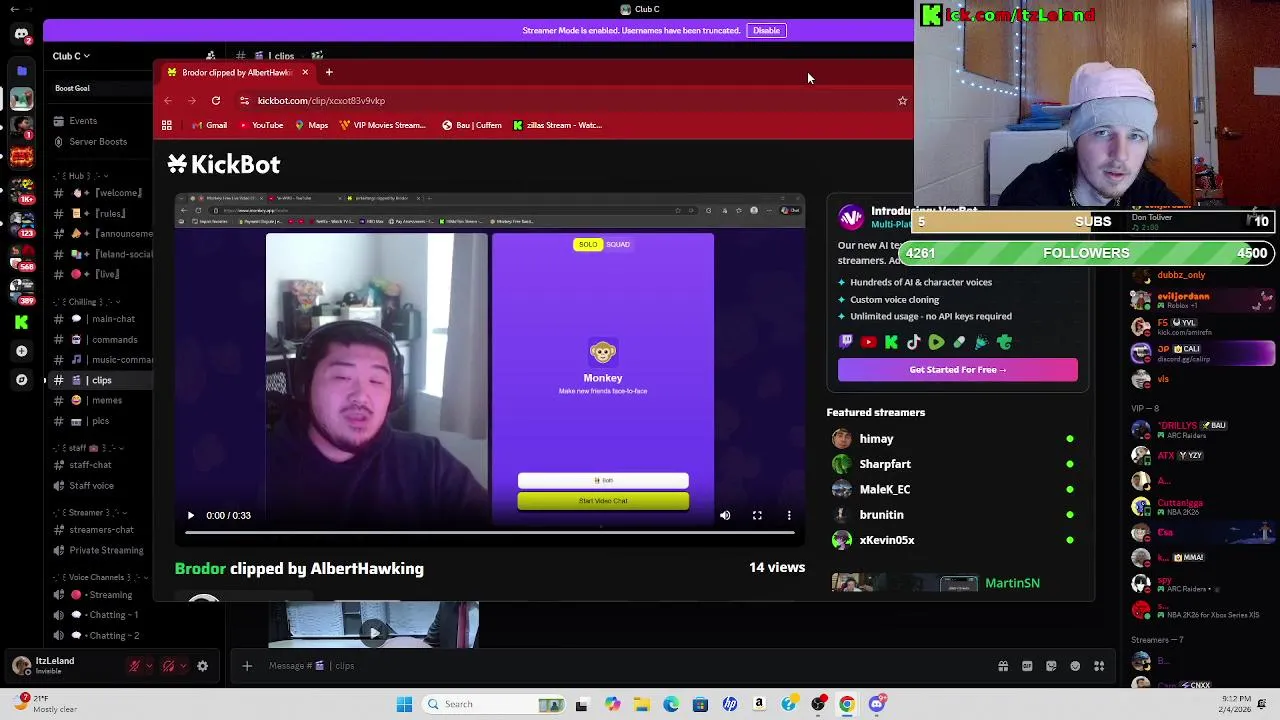1280x720 pixels.
Task: Seek along the clip progress bar
Action: (490, 533)
